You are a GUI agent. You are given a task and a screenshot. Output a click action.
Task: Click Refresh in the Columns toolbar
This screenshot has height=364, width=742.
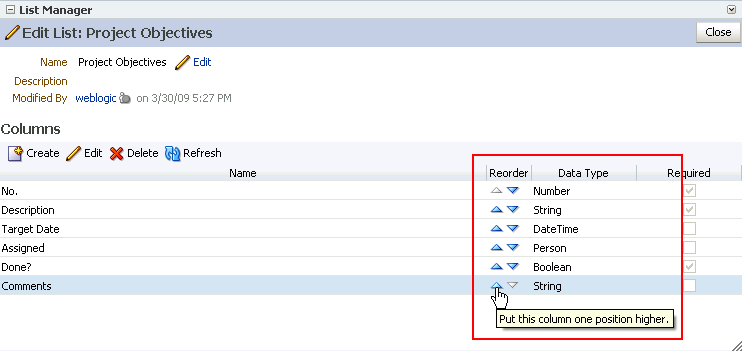[193, 153]
